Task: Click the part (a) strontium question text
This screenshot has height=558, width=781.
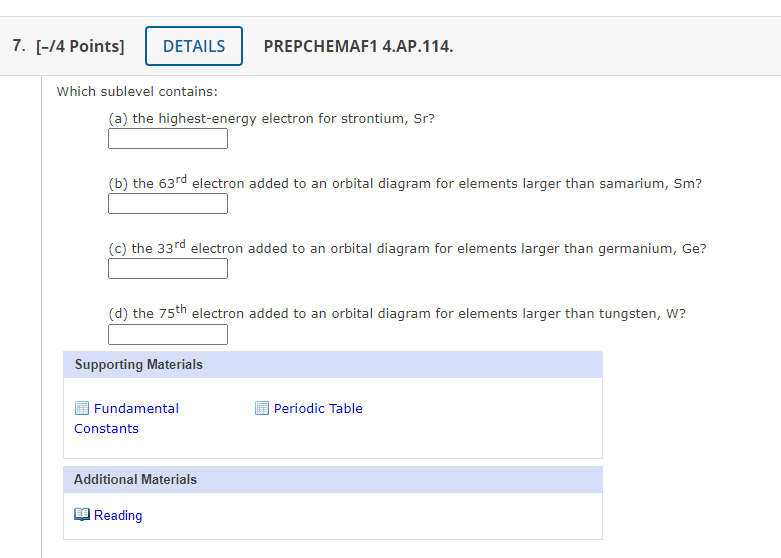Action: pyautogui.click(x=271, y=119)
